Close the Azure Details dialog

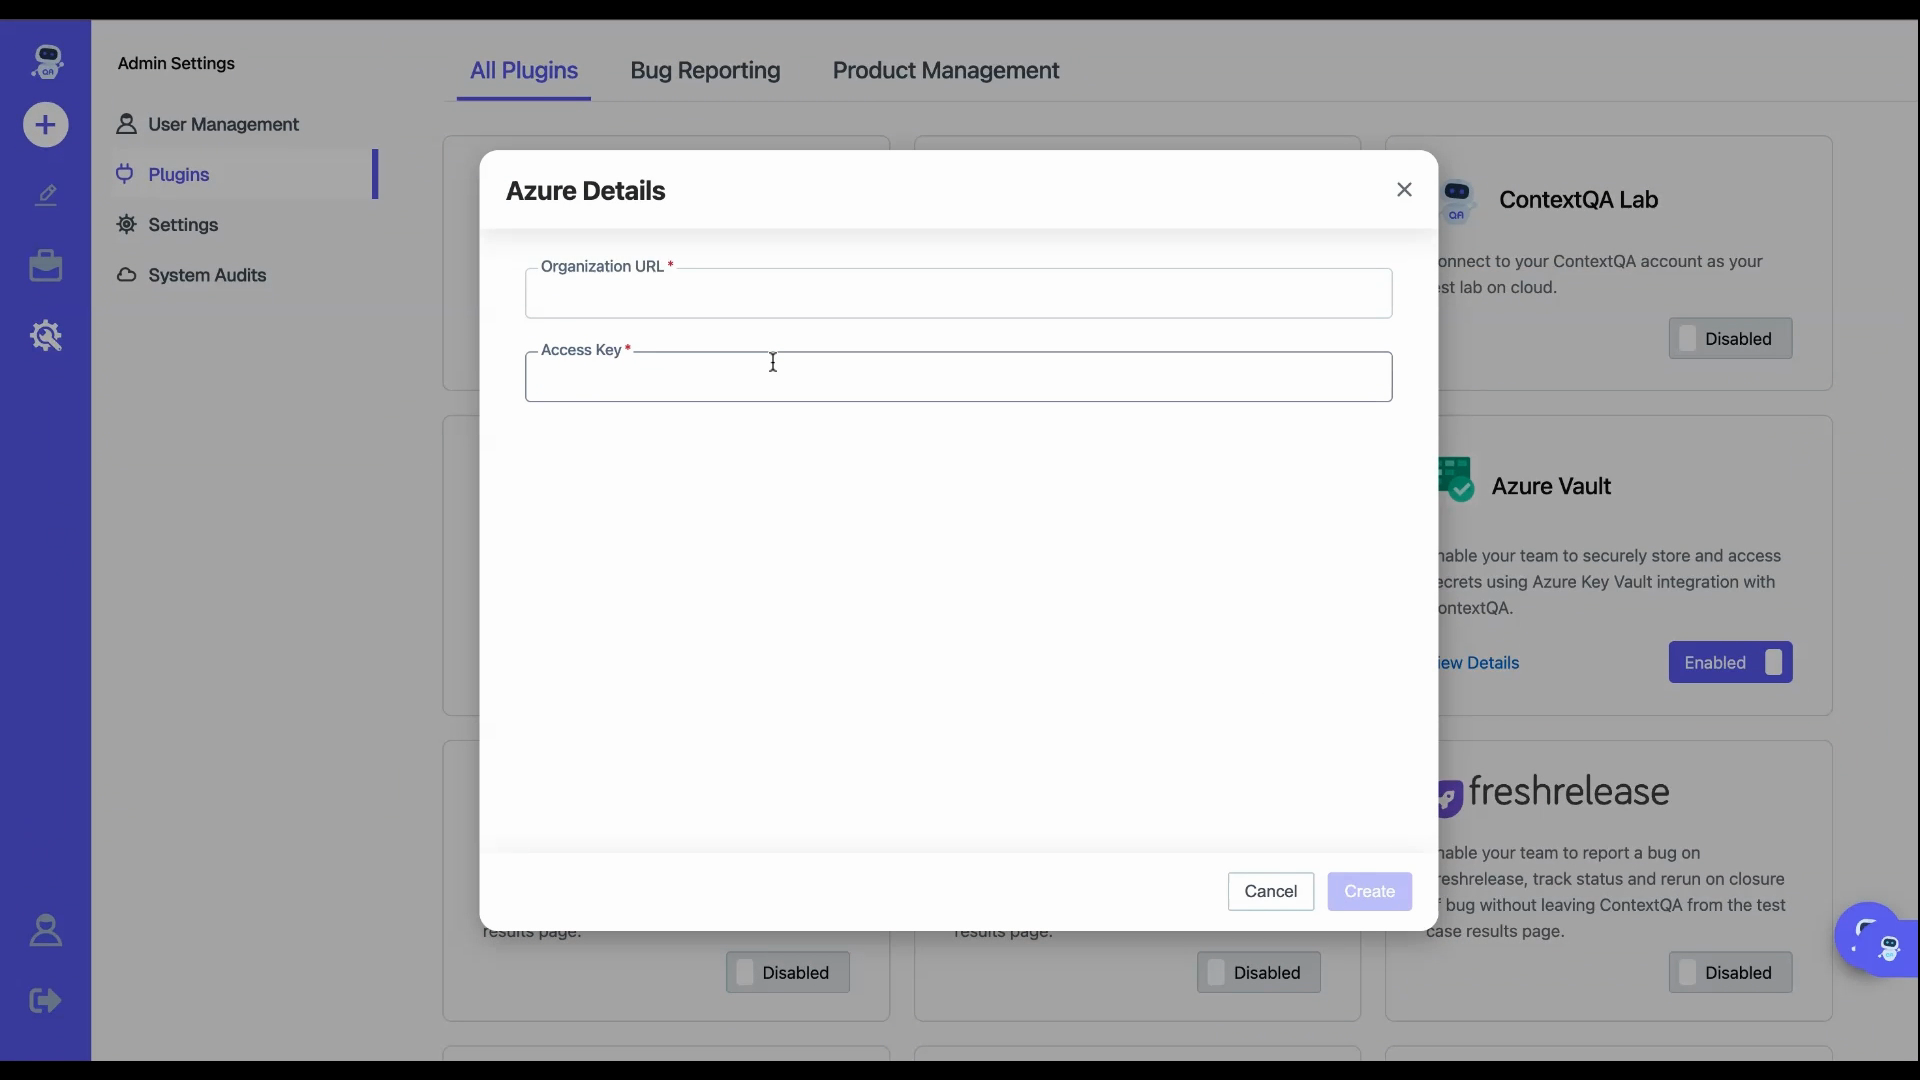[x=1404, y=190]
